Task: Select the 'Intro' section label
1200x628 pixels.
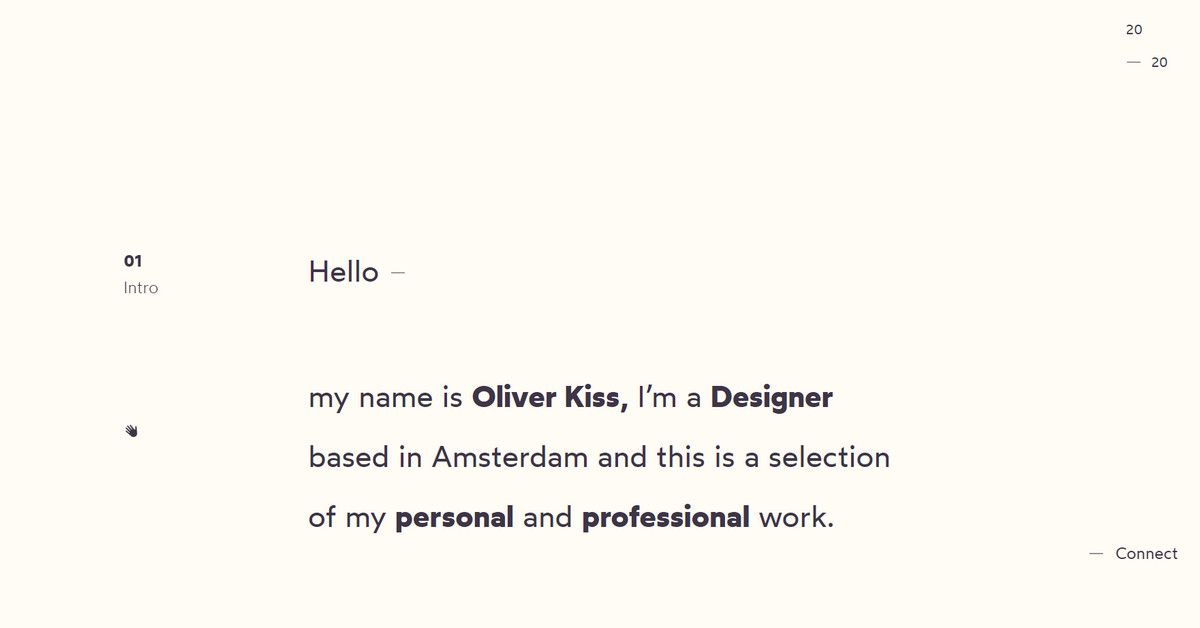Action: coord(141,288)
